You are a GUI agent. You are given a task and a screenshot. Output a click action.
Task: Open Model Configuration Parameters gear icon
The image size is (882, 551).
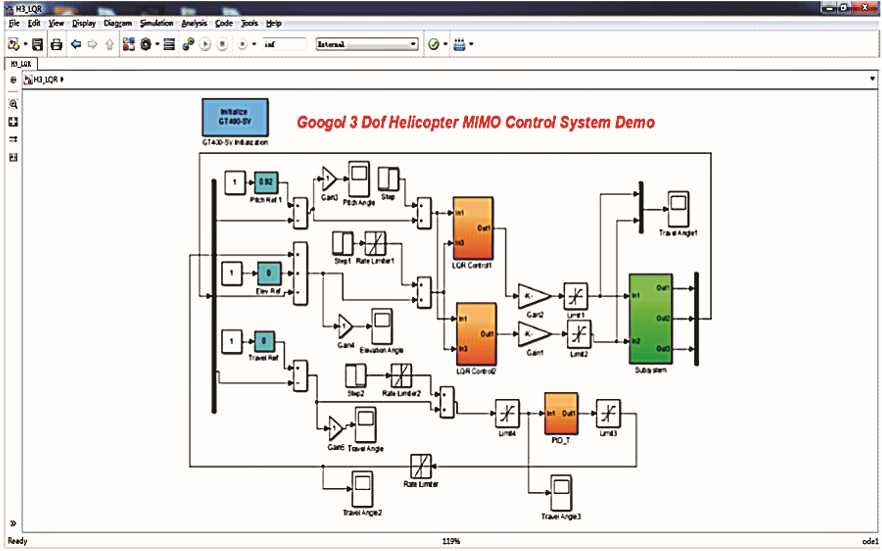(146, 44)
